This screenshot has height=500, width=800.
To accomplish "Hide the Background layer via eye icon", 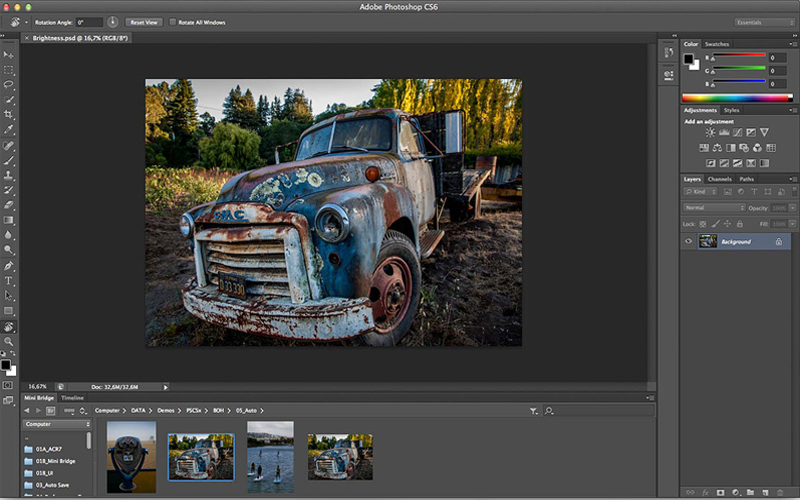I will click(688, 241).
